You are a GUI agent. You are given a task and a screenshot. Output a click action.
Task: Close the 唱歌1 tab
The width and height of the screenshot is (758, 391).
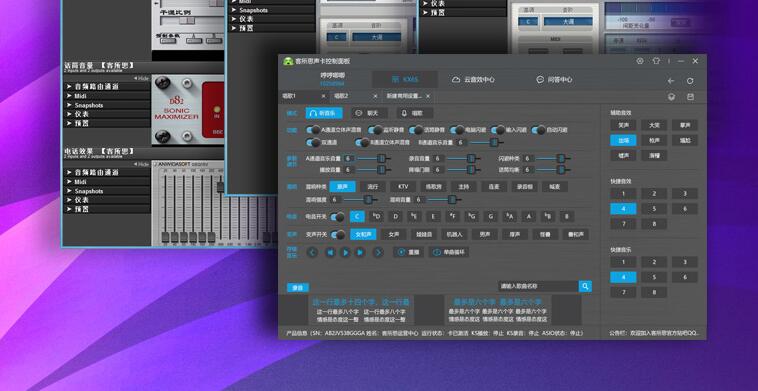[x=323, y=96]
